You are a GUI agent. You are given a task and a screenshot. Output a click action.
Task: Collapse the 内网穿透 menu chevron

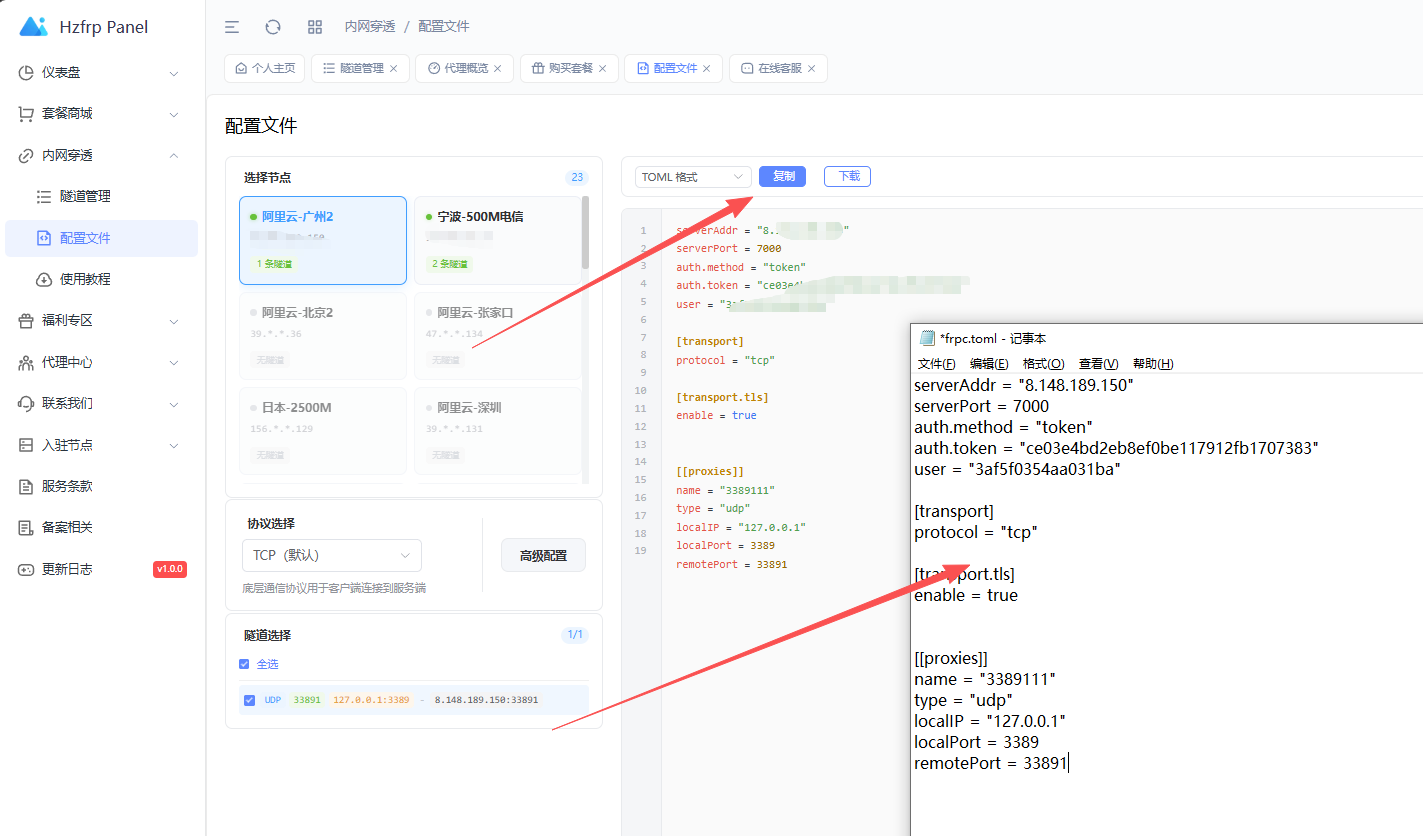click(174, 155)
